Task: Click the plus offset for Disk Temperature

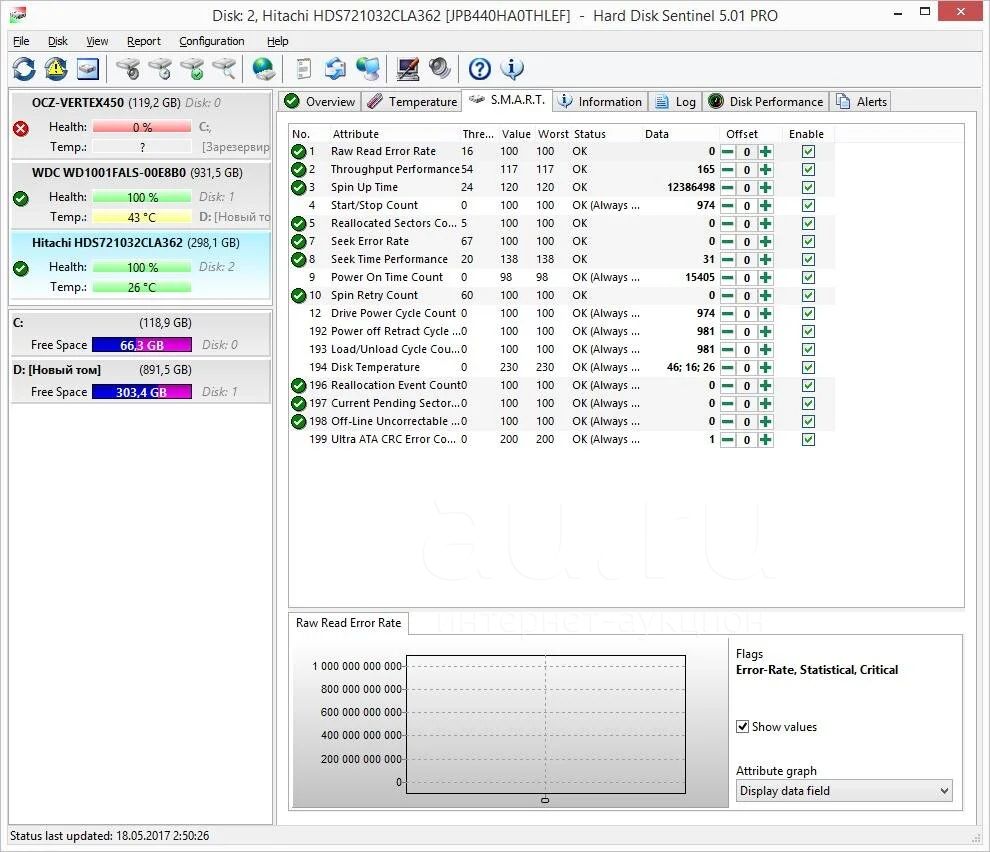Action: tap(765, 368)
